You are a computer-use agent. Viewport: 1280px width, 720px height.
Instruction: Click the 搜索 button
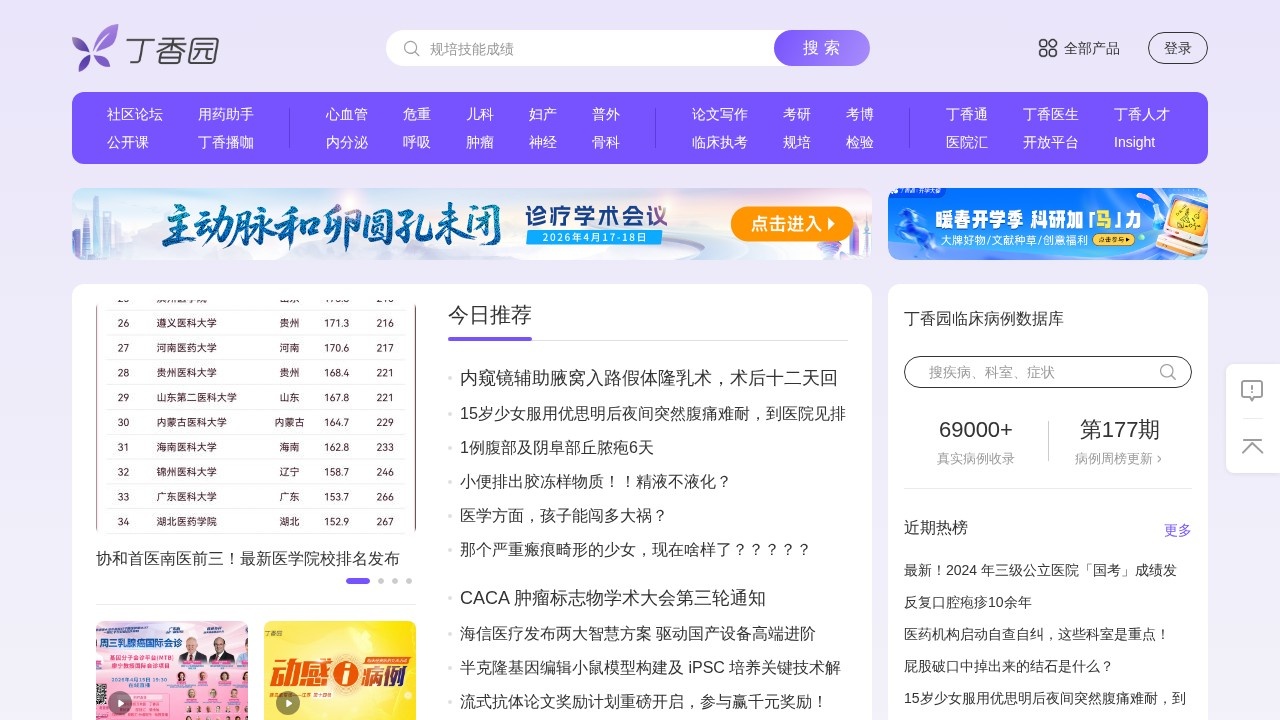(x=822, y=48)
